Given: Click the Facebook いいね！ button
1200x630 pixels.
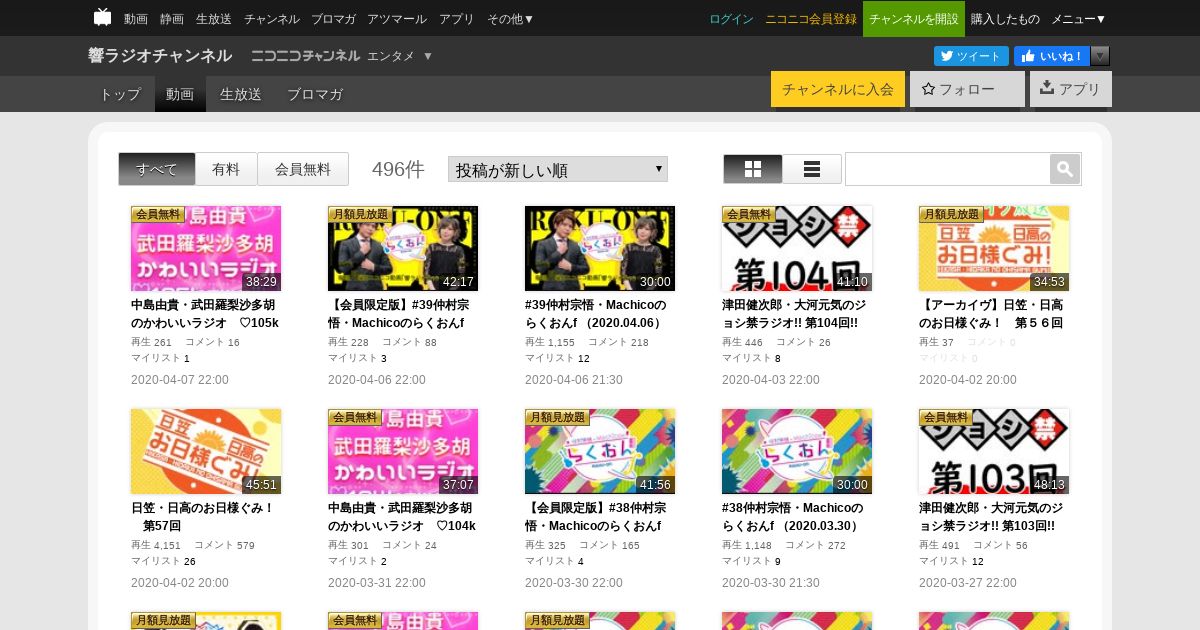Looking at the screenshot, I should [x=1052, y=56].
